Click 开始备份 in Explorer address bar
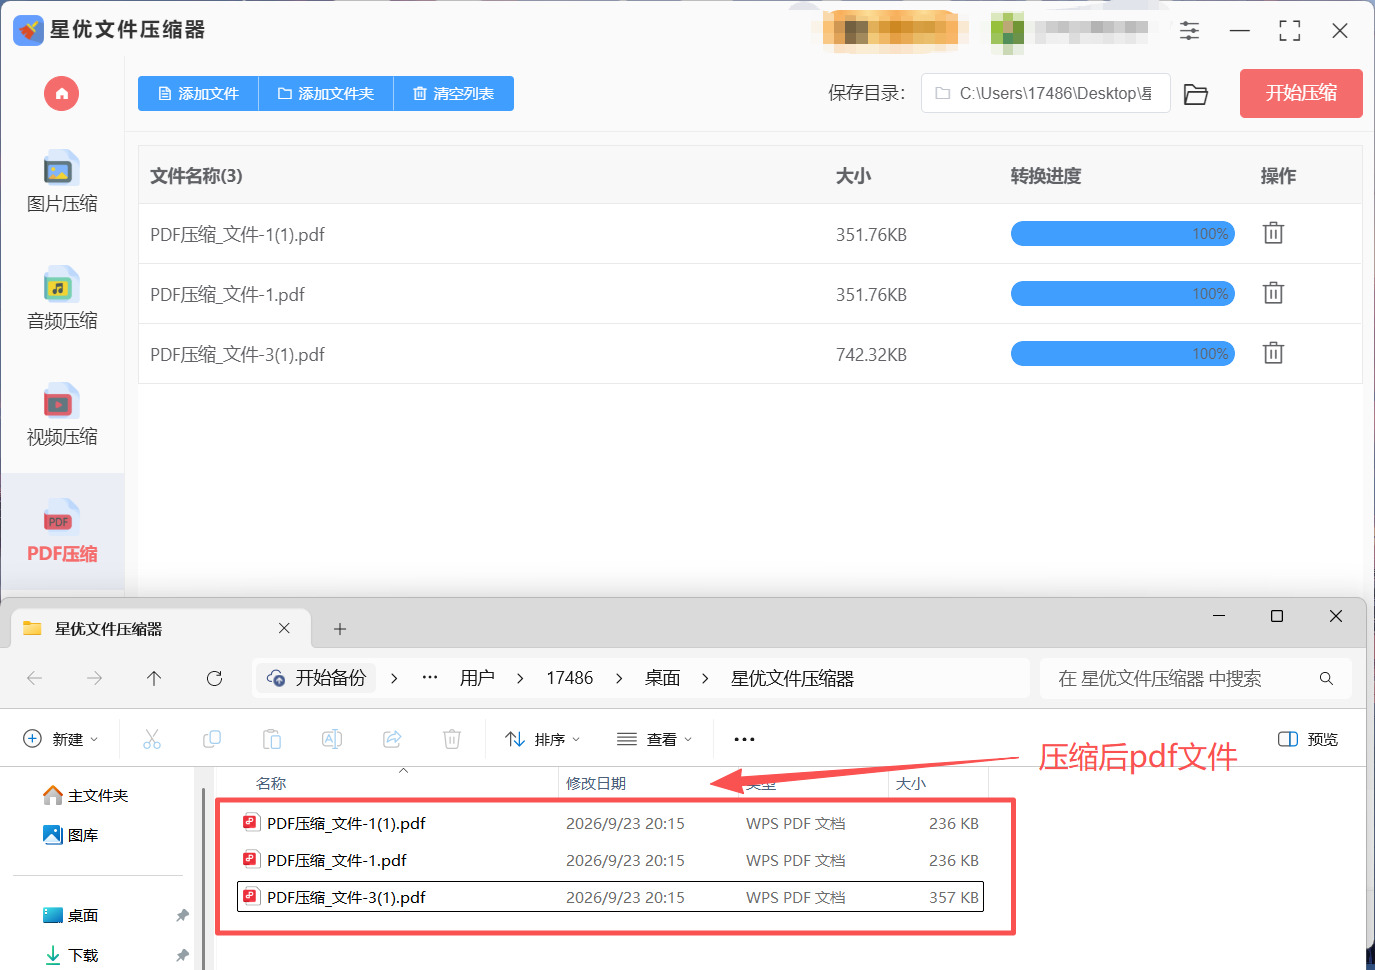Image resolution: width=1375 pixels, height=970 pixels. pos(316,678)
